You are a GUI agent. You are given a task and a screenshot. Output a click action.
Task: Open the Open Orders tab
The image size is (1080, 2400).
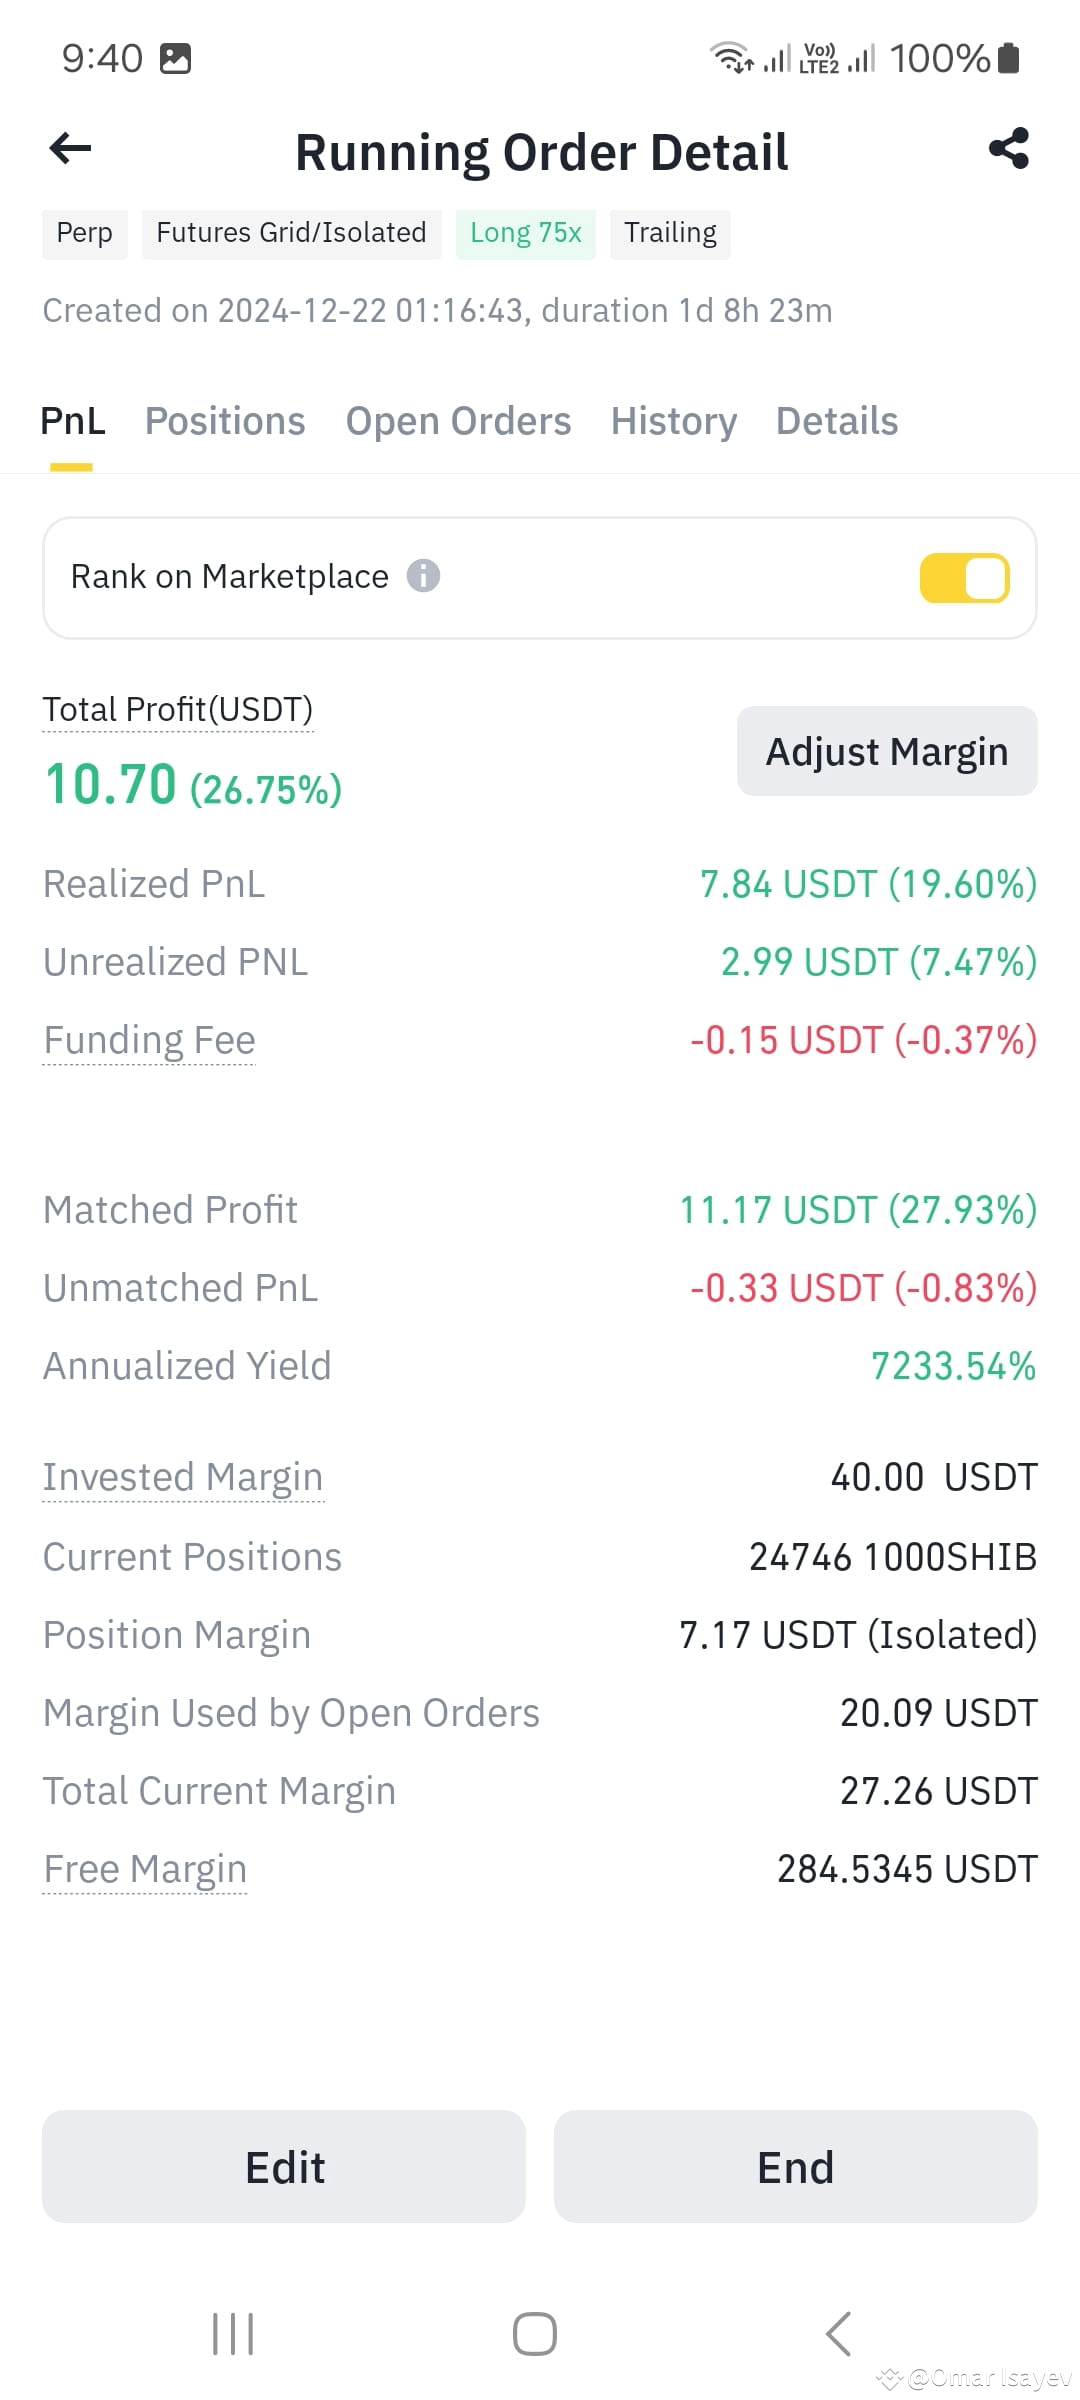(x=458, y=421)
